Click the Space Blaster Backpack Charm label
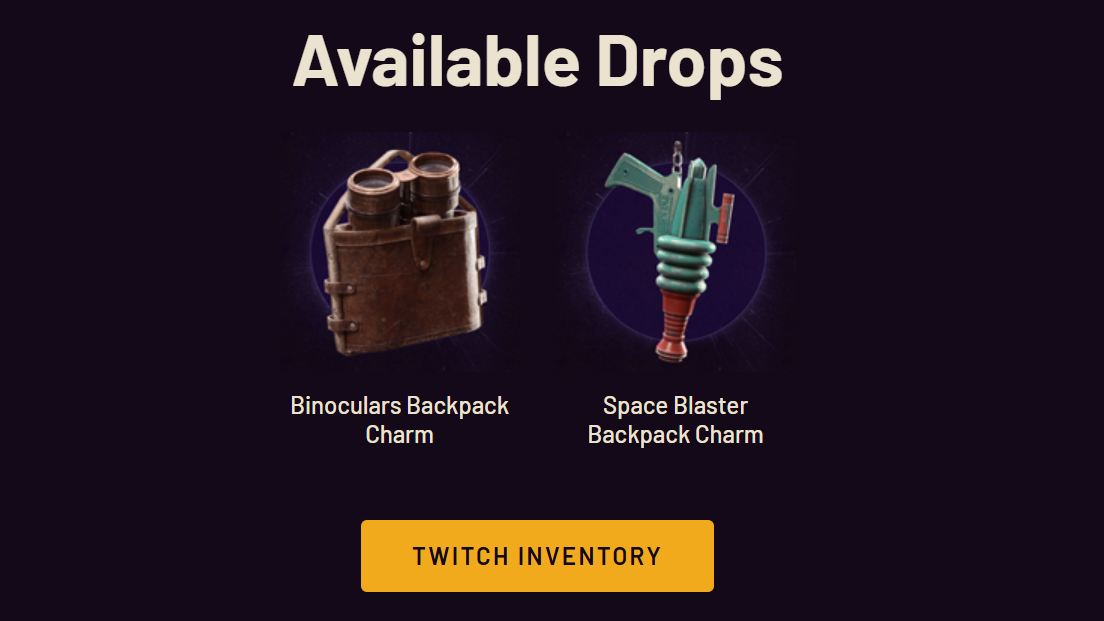The image size is (1104, 621). point(675,420)
